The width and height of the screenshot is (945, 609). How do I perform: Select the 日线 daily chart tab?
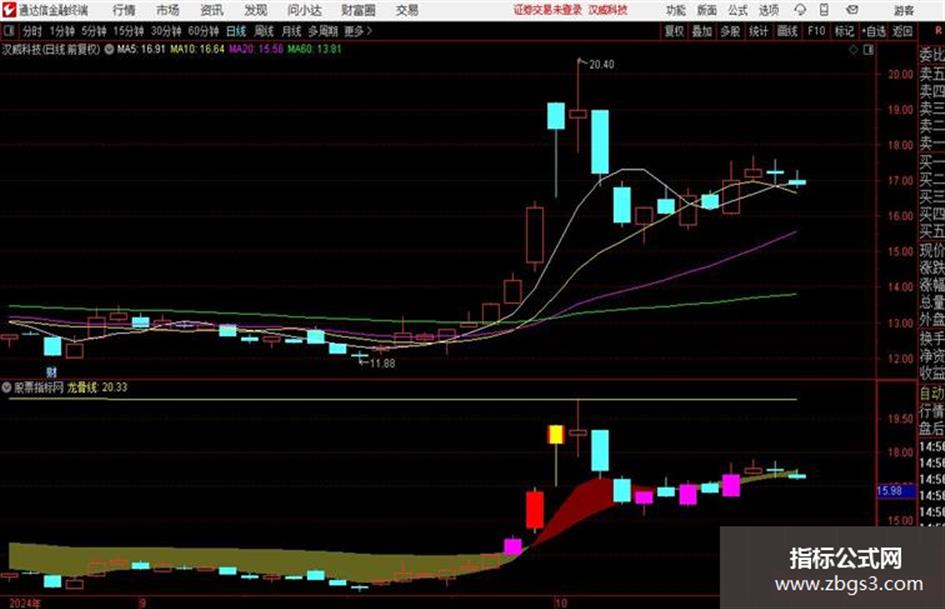236,31
